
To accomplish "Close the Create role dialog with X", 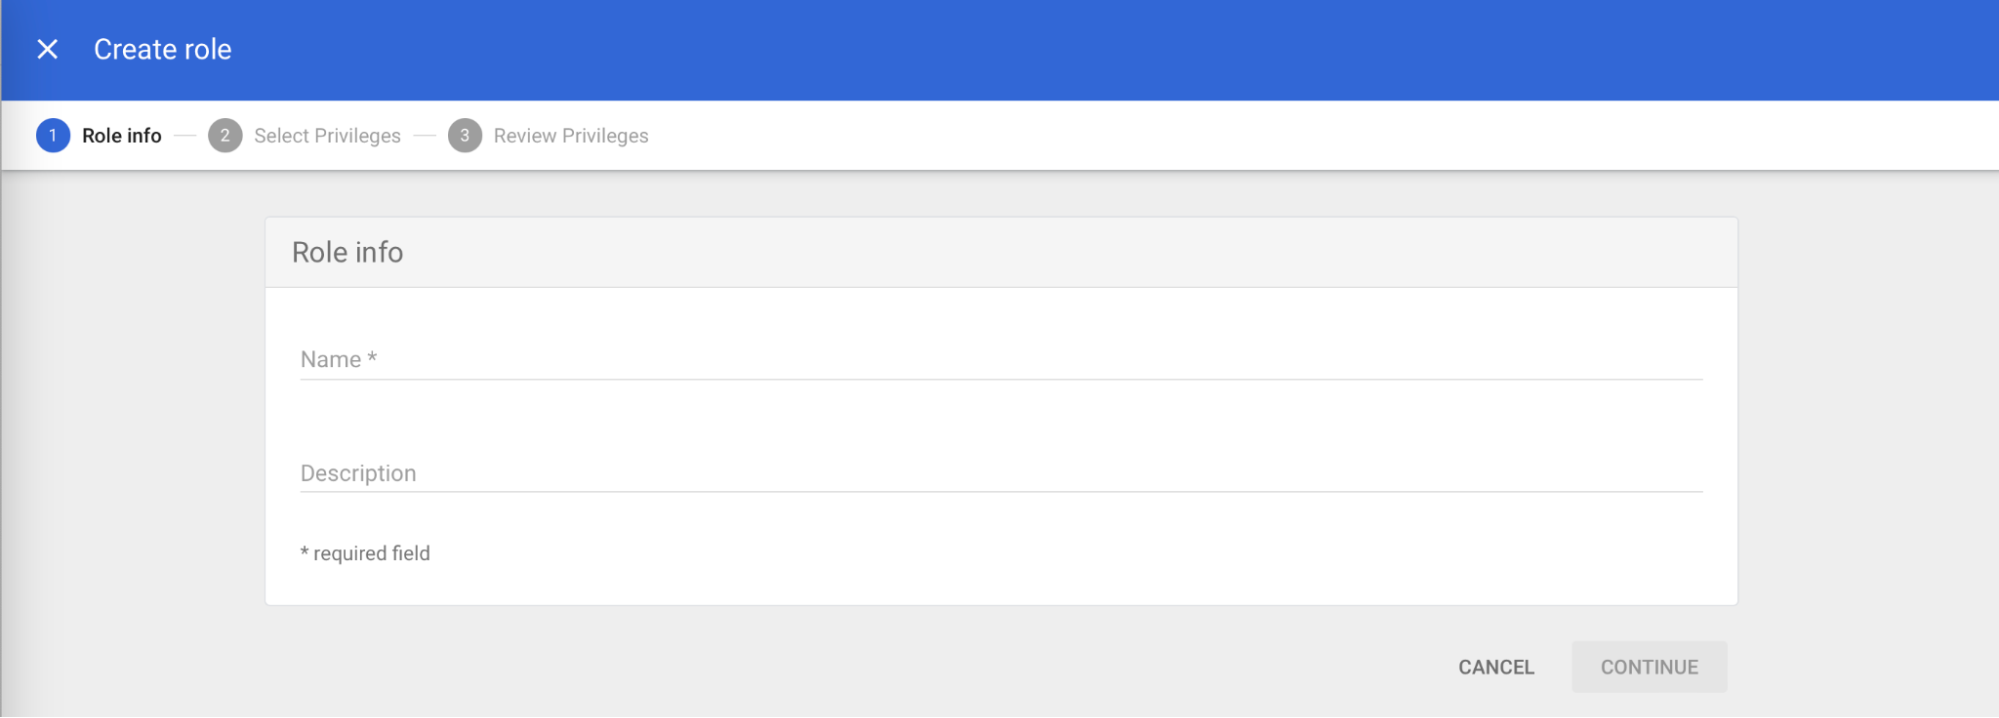I will [x=47, y=49].
